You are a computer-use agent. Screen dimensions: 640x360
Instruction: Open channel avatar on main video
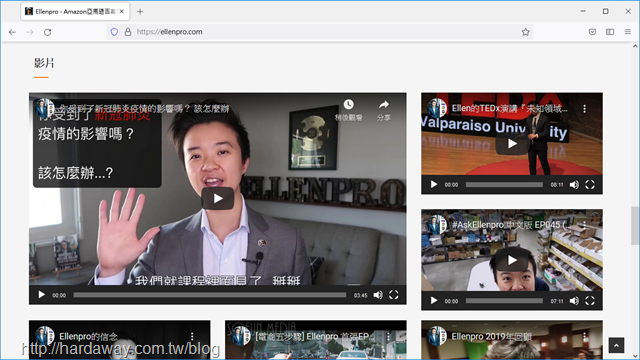[x=44, y=109]
